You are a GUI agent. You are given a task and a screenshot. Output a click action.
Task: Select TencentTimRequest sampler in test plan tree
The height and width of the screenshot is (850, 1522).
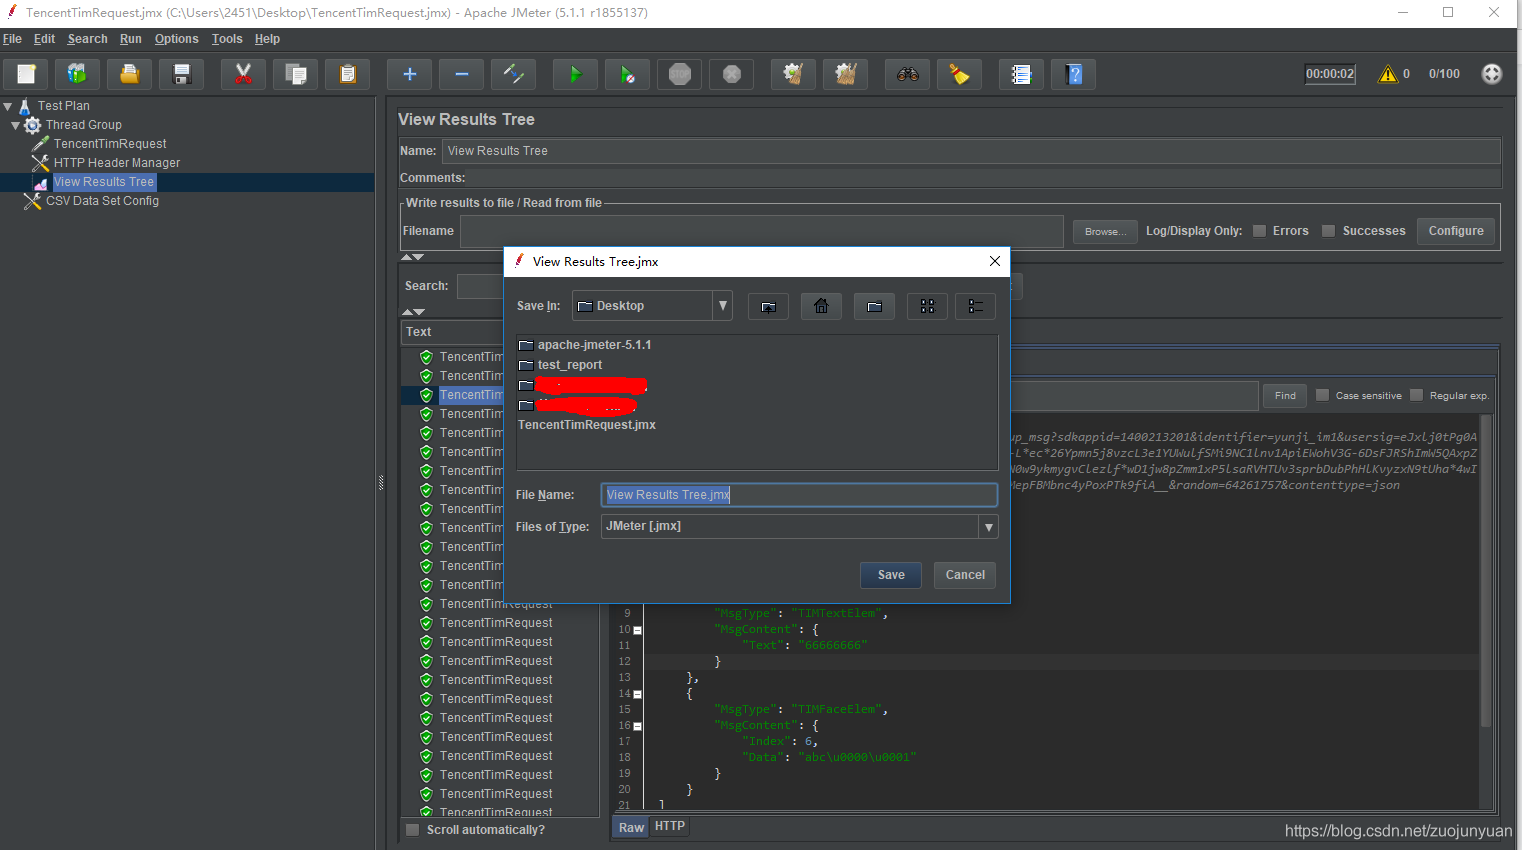click(110, 144)
